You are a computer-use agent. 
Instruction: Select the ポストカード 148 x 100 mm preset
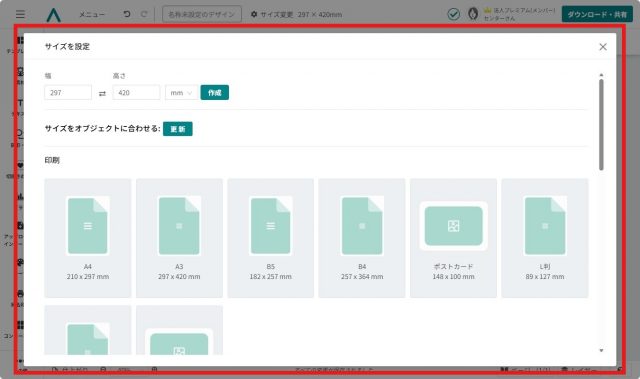pyautogui.click(x=453, y=238)
